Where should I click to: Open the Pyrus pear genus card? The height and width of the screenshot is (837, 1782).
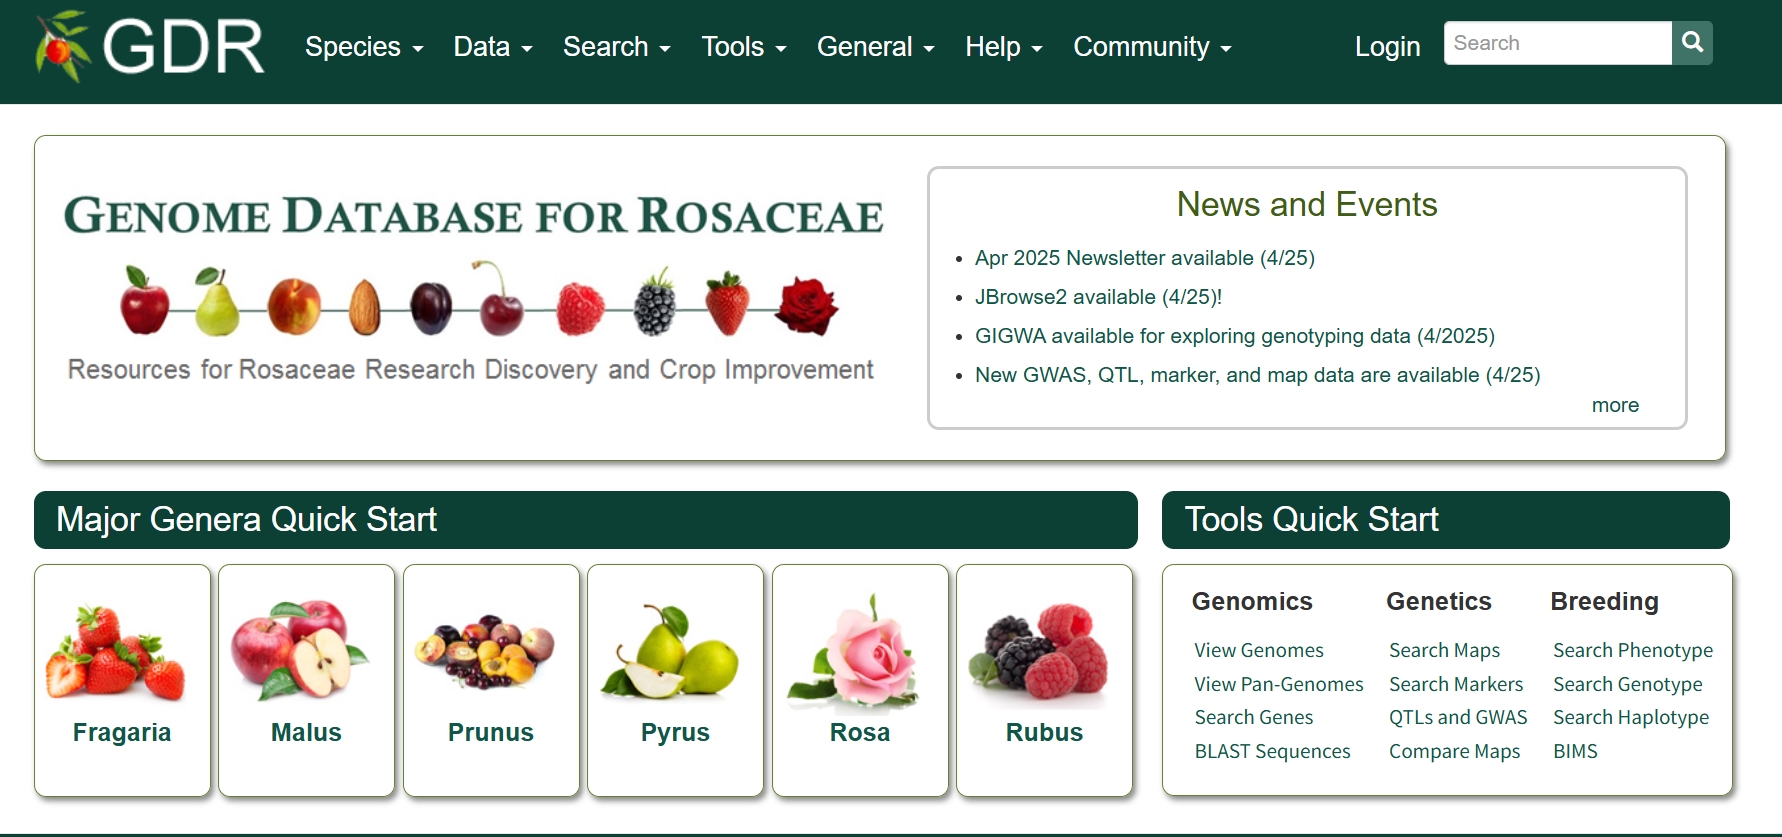[x=675, y=680]
